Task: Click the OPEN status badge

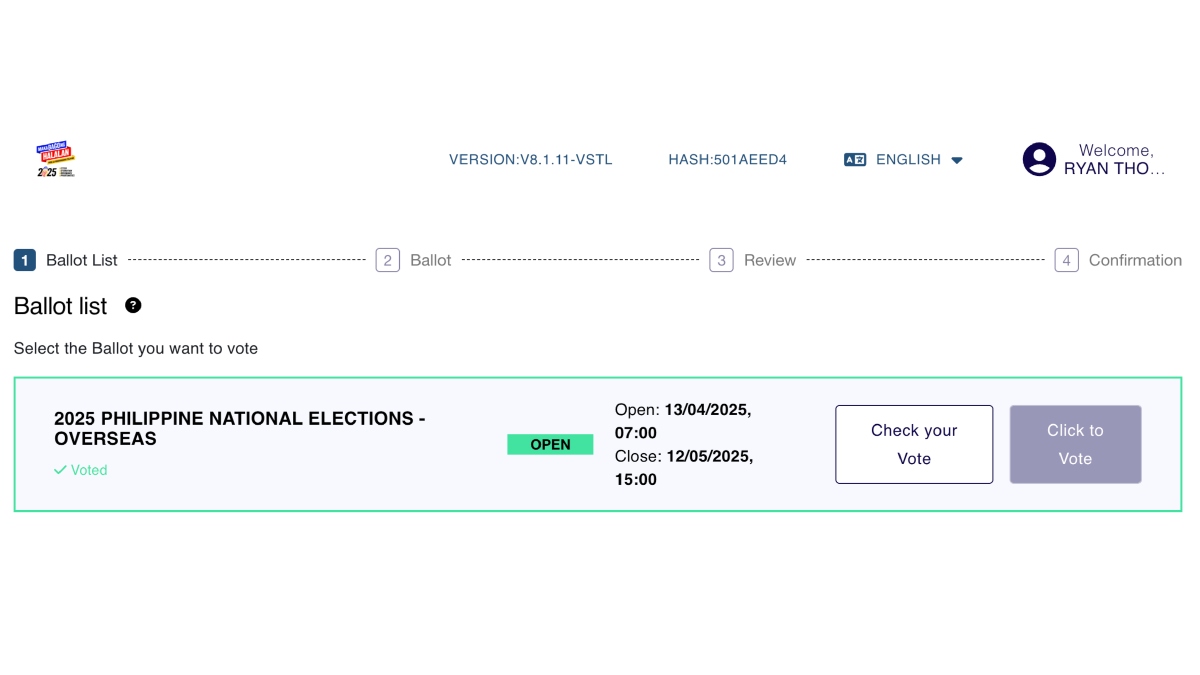Action: [550, 444]
